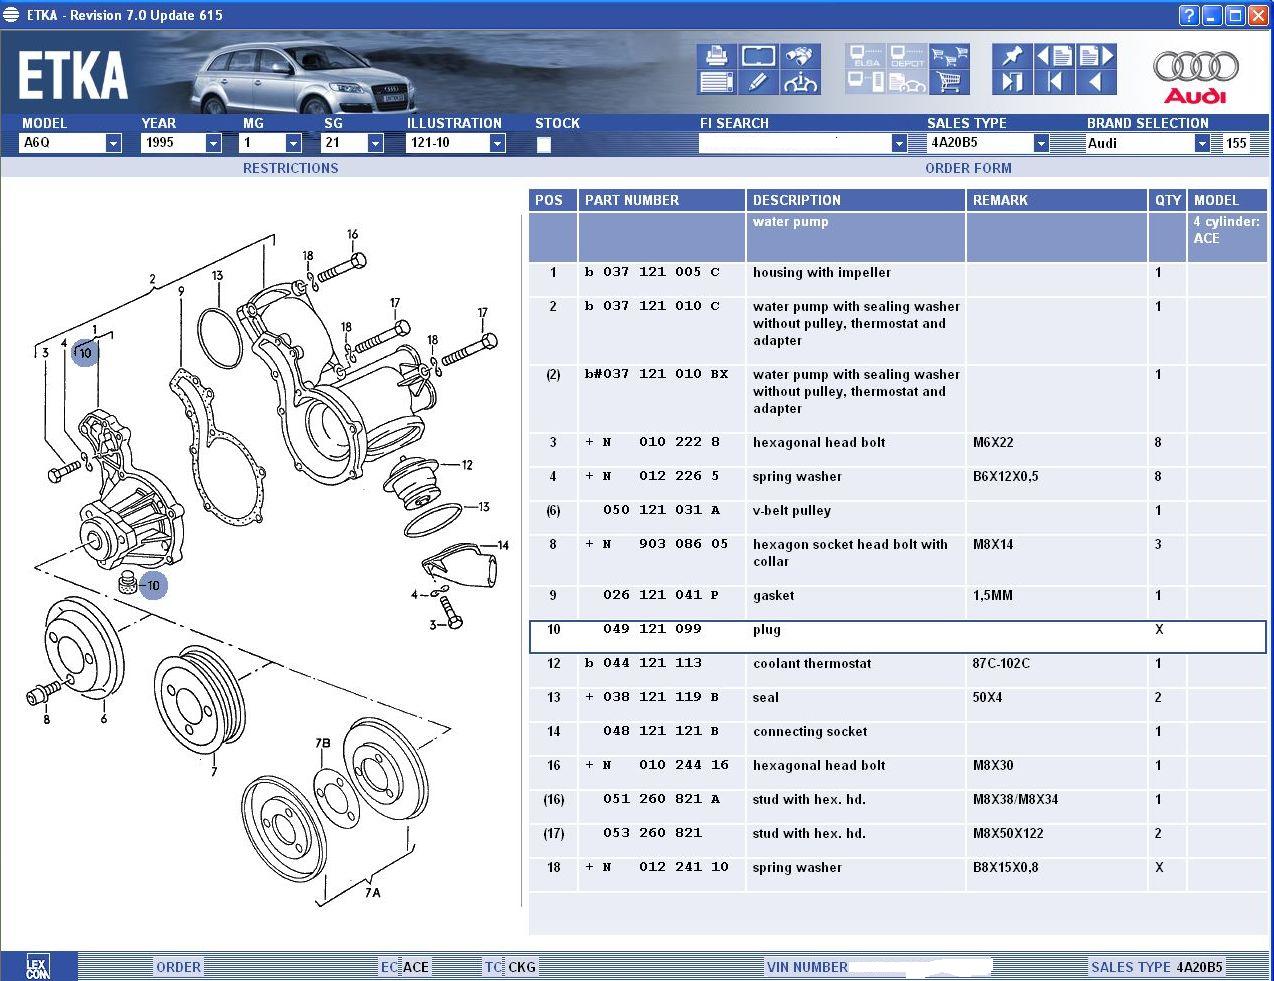Expand the SG dropdown

click(376, 143)
